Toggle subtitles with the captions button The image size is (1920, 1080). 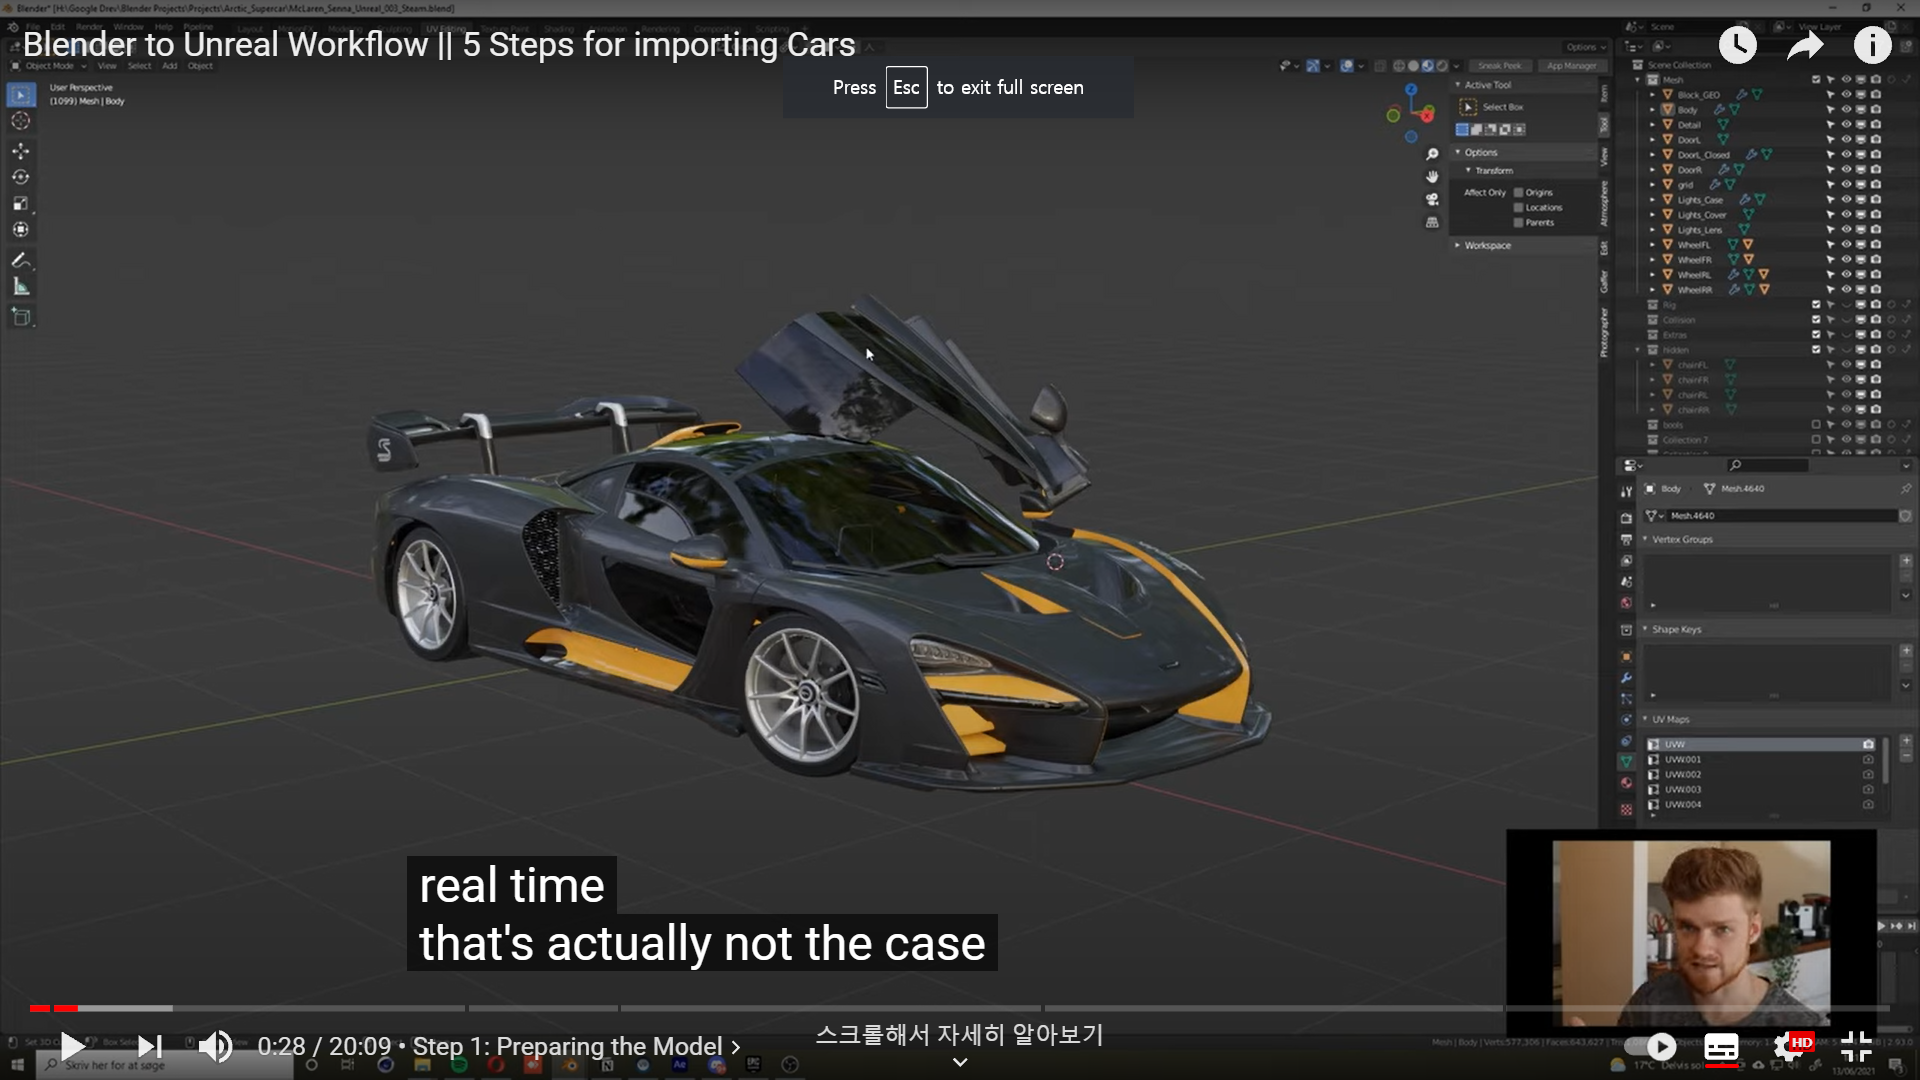[1720, 1047]
